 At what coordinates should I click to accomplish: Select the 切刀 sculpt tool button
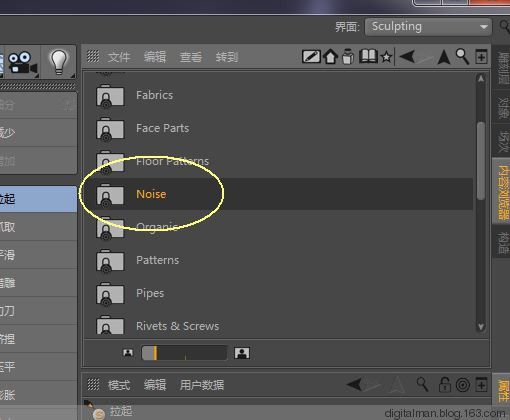pos(38,311)
